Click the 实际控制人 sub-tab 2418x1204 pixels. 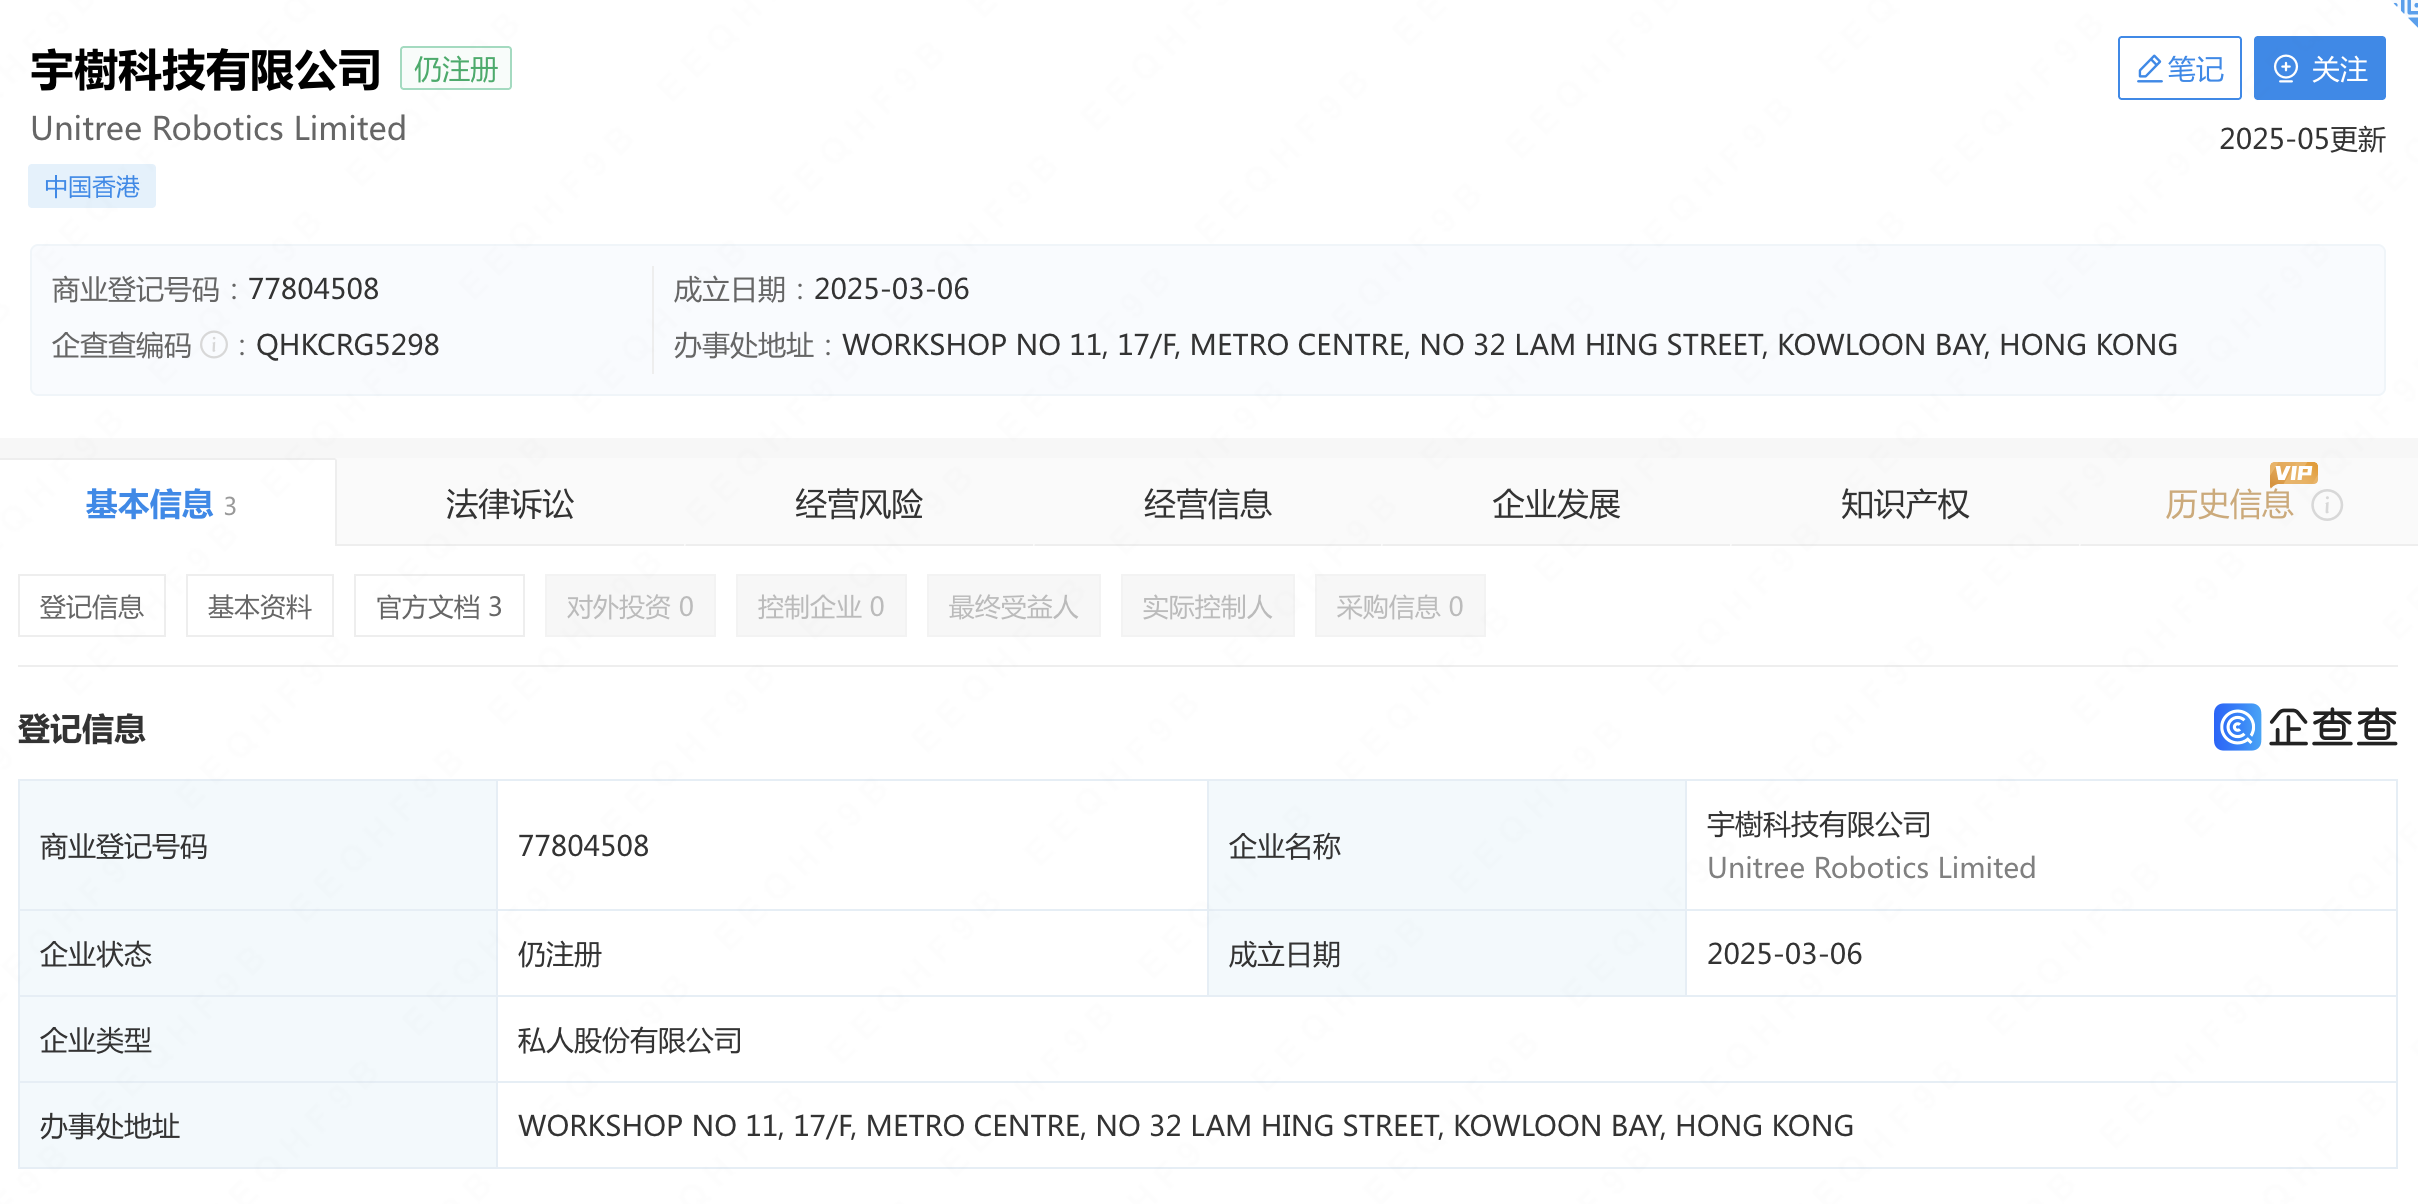click(x=1207, y=606)
